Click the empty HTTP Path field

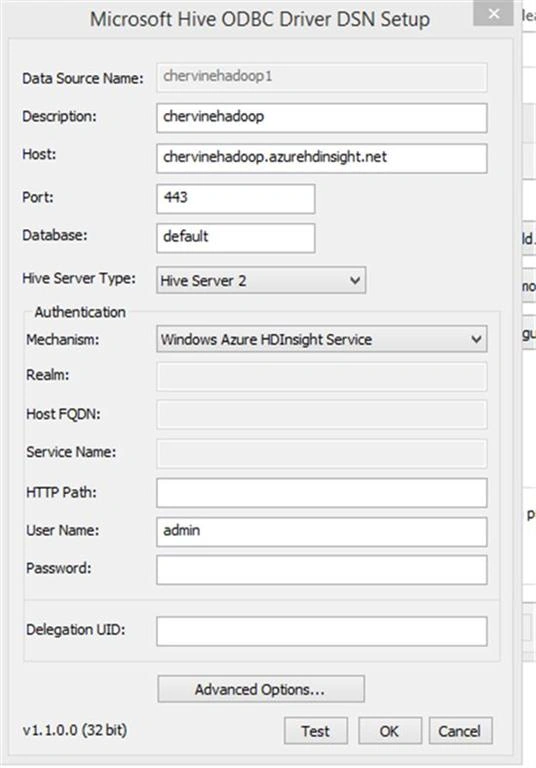[321, 493]
